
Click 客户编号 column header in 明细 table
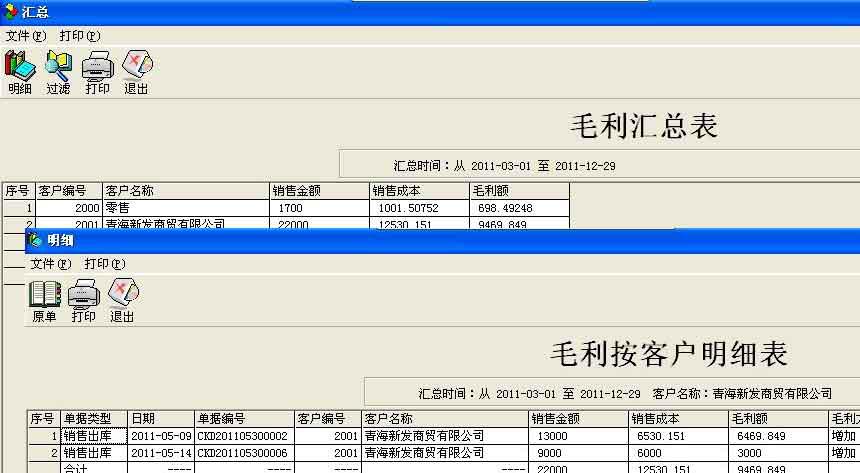coord(327,419)
